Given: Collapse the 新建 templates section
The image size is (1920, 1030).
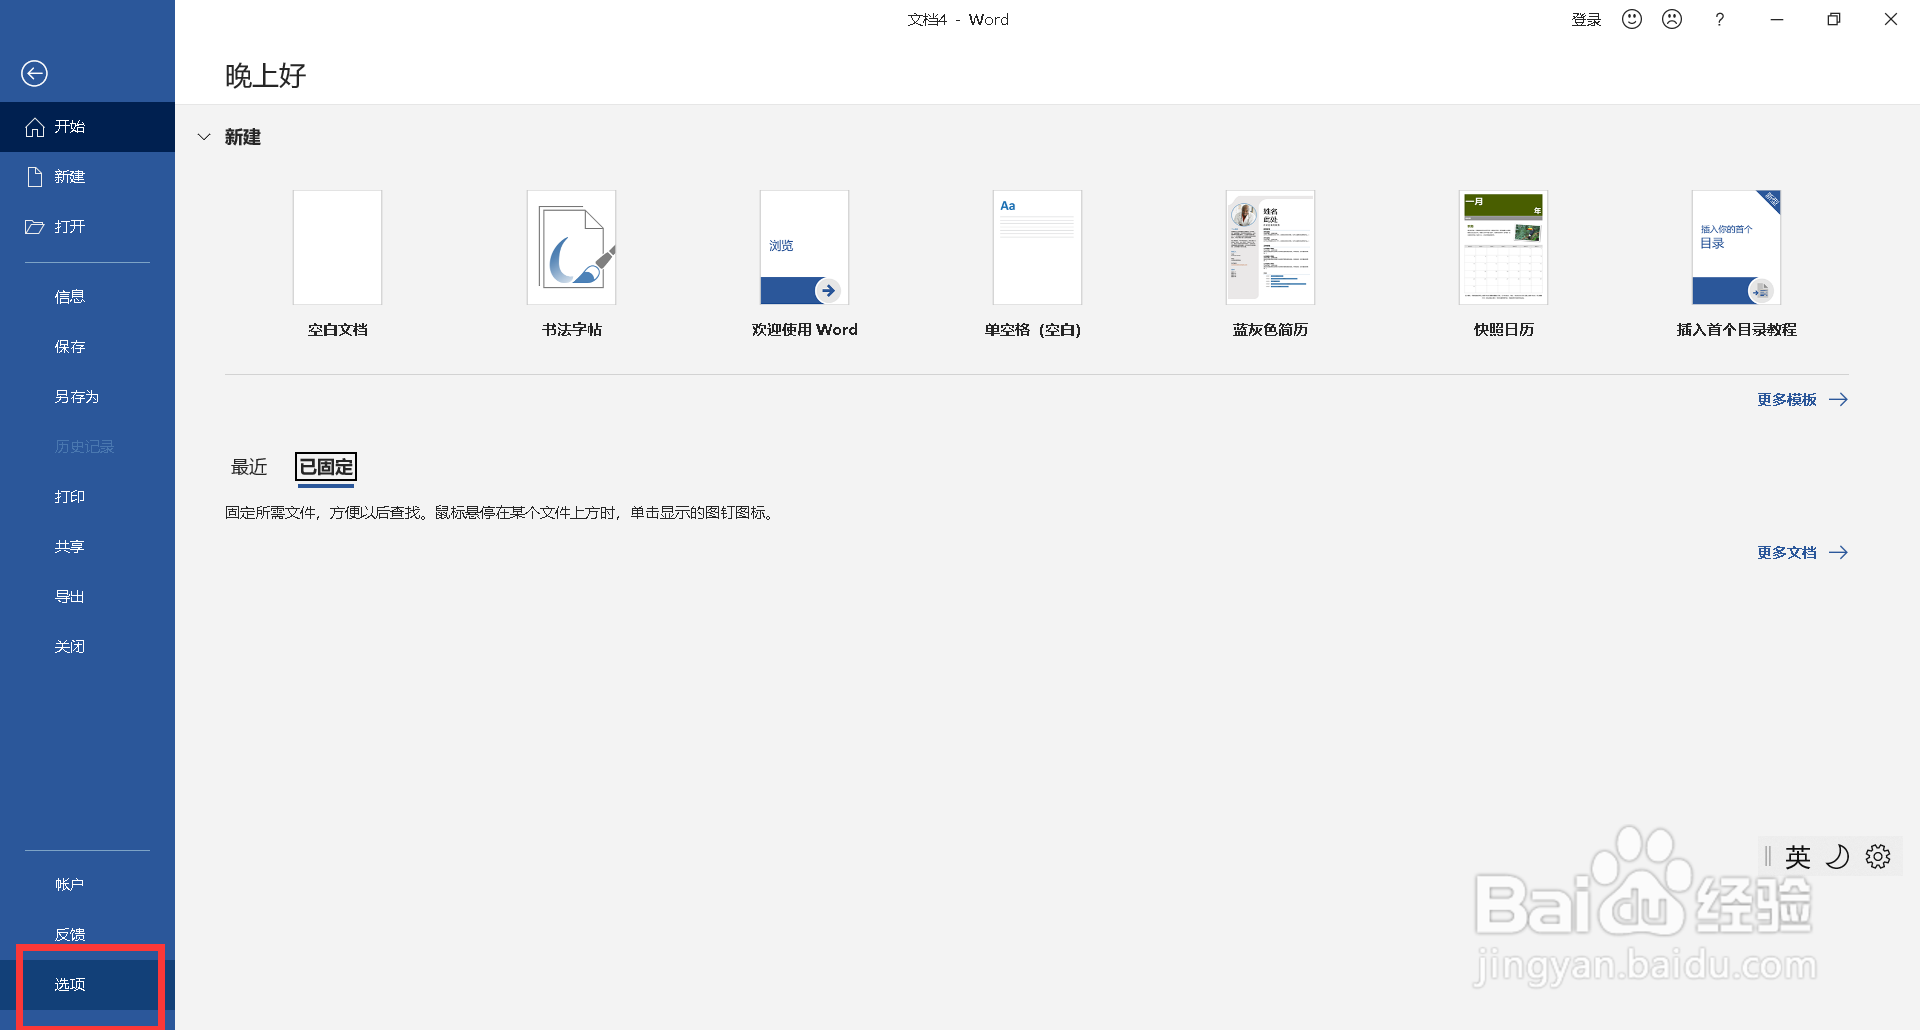Looking at the screenshot, I should 204,137.
